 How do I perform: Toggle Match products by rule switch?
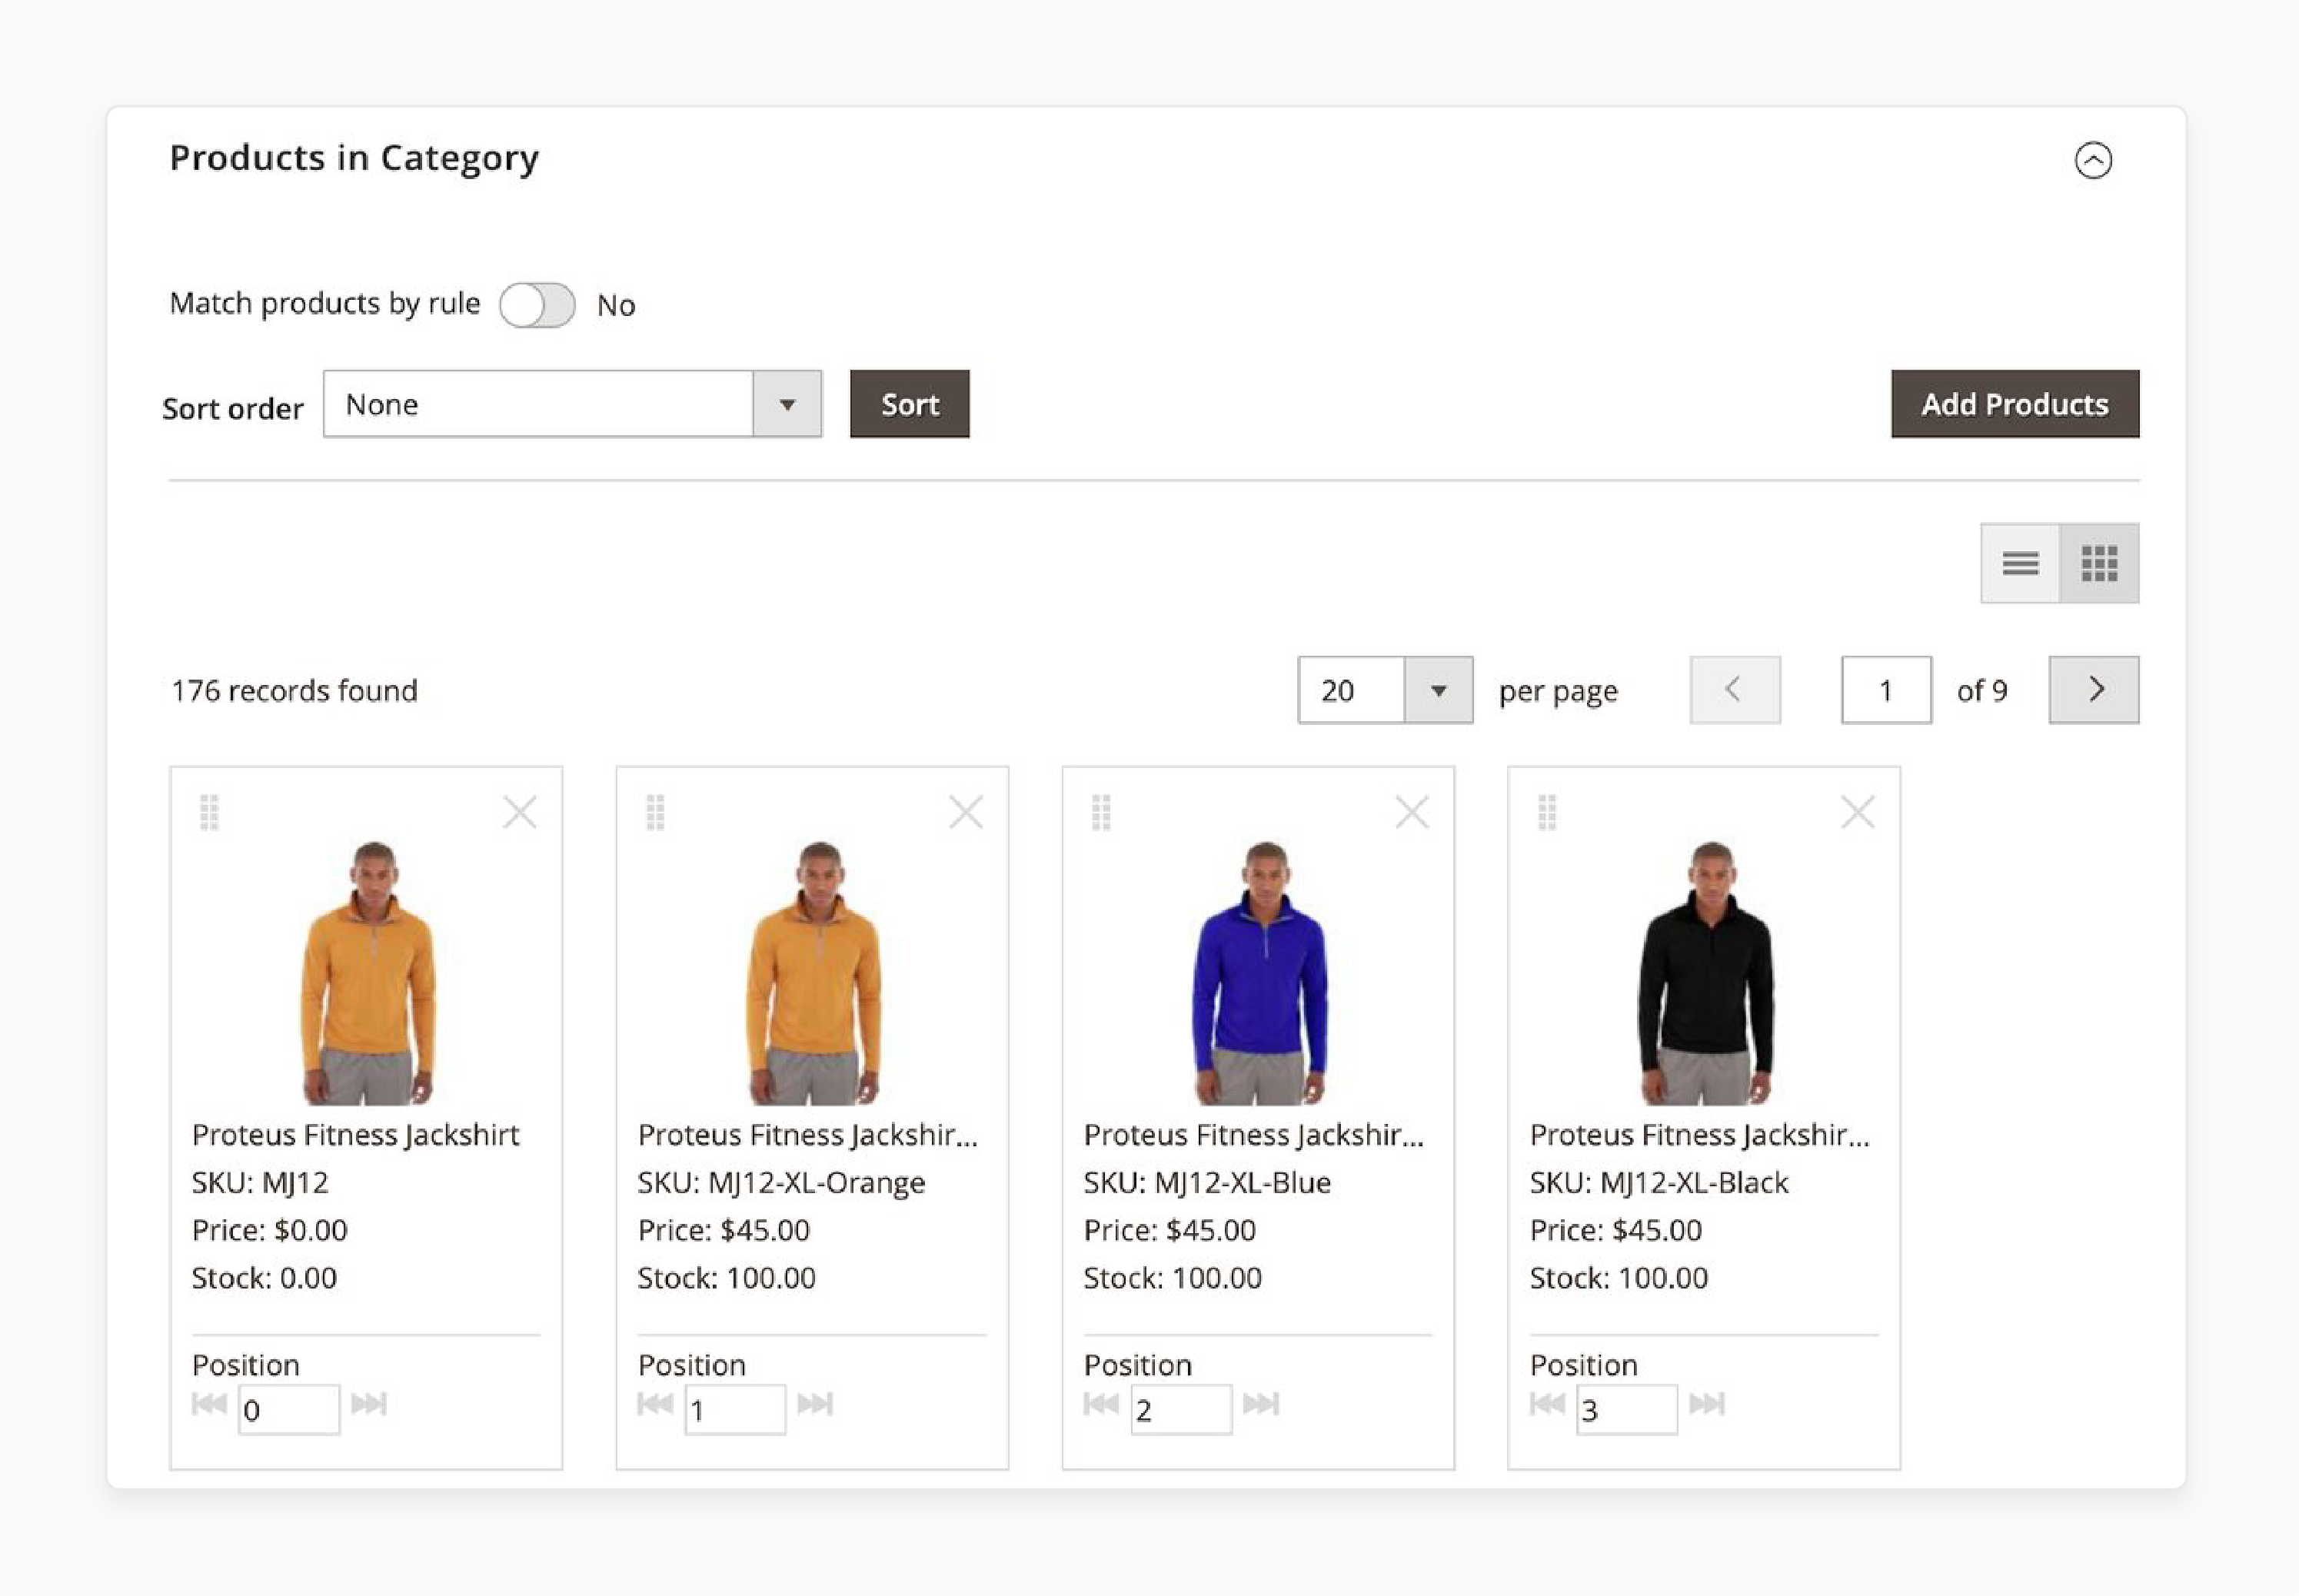pos(537,304)
